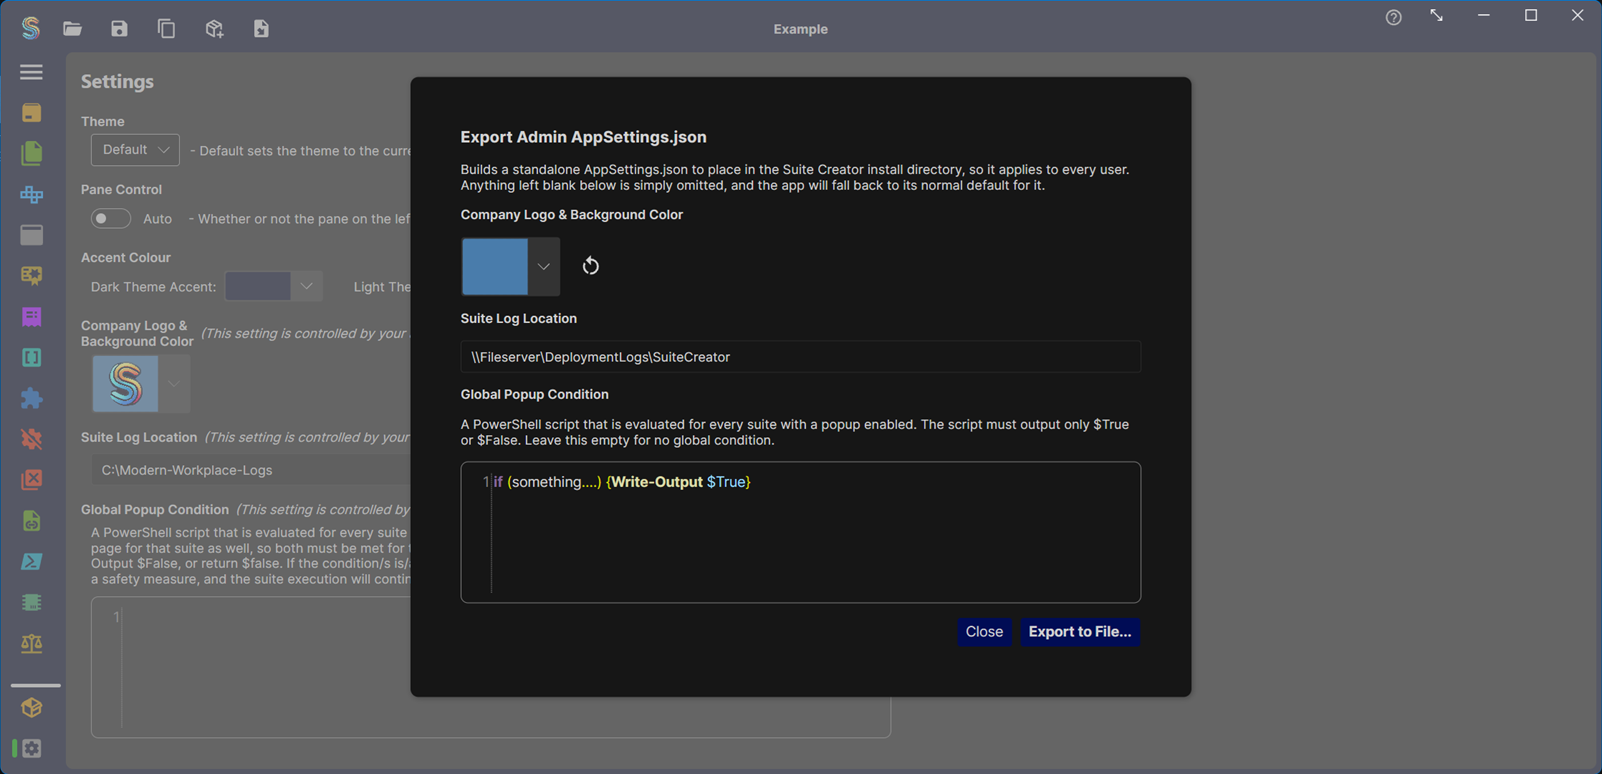The width and height of the screenshot is (1602, 774).
Task: Click the '$True' variable in the script
Action: coord(726,482)
